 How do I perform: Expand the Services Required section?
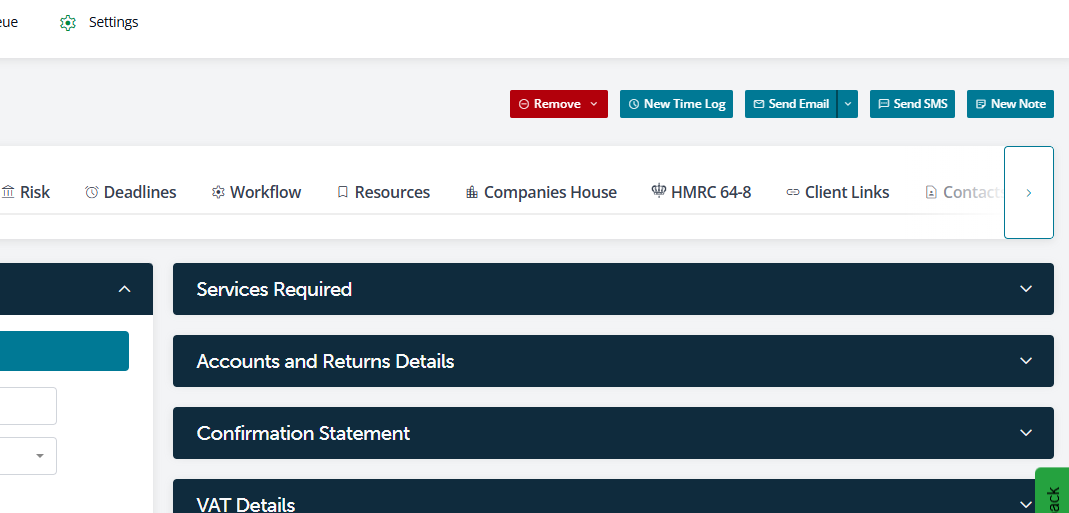pos(1025,289)
